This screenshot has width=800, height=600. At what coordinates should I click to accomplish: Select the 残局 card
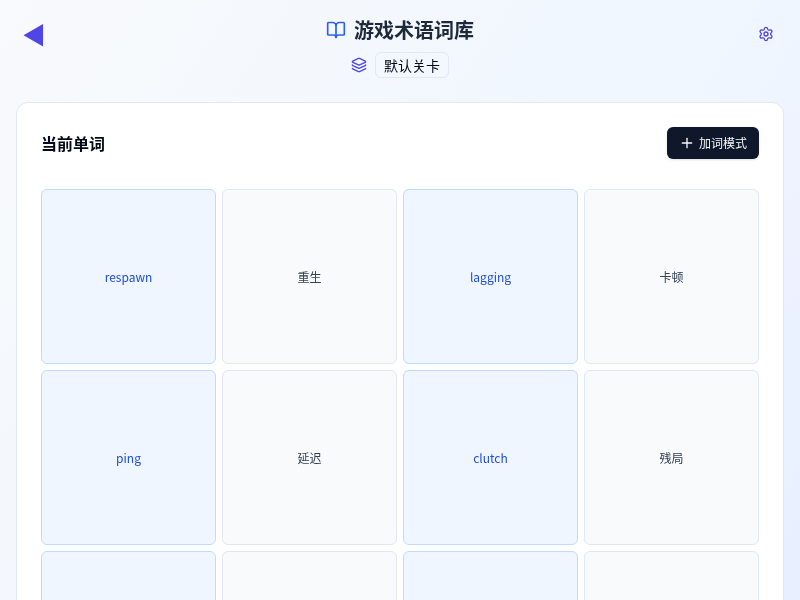[671, 458]
